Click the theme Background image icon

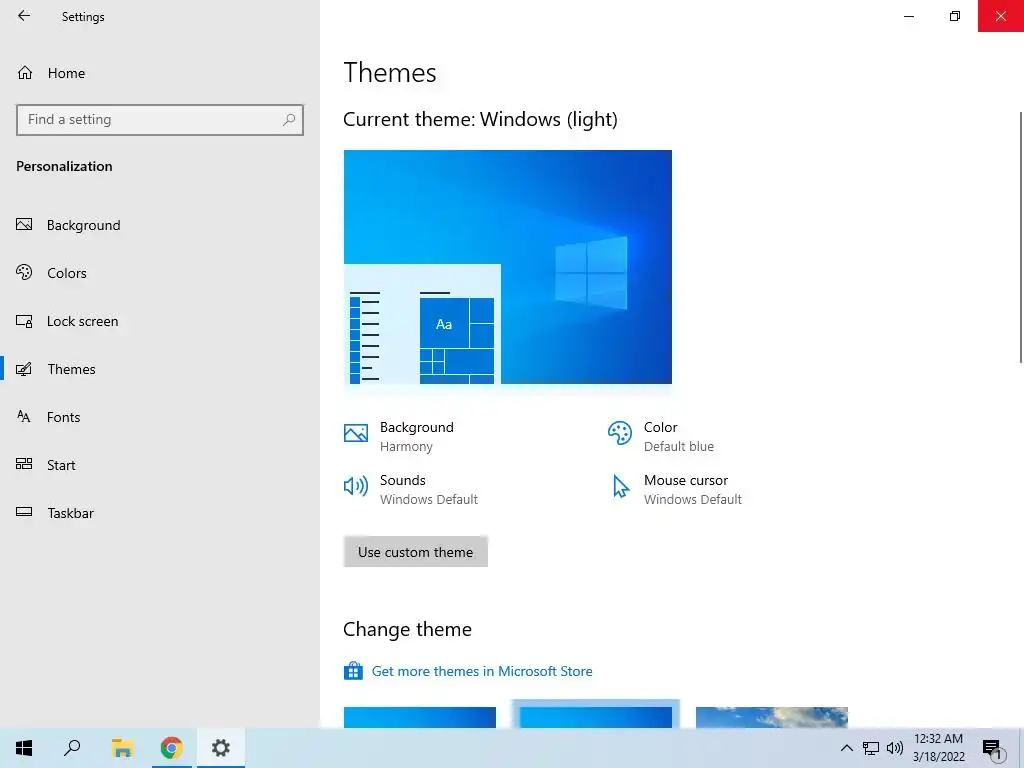[x=356, y=432]
